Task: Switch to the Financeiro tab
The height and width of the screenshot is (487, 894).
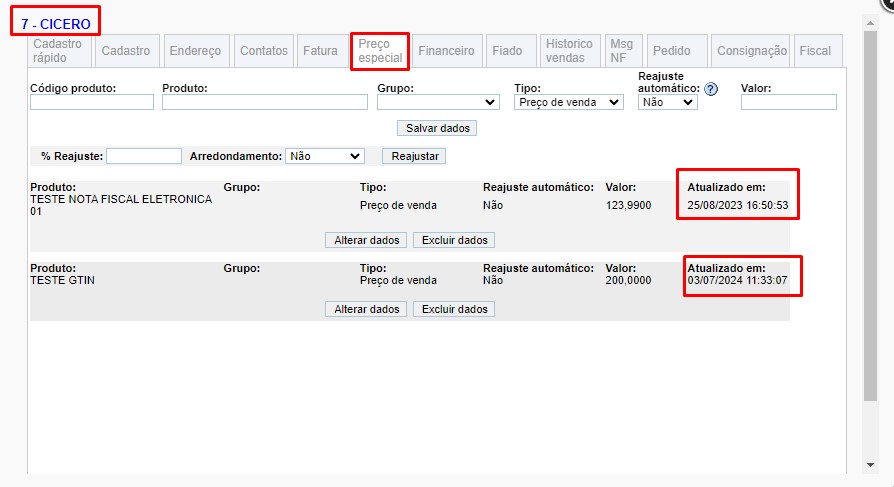Action: (446, 51)
